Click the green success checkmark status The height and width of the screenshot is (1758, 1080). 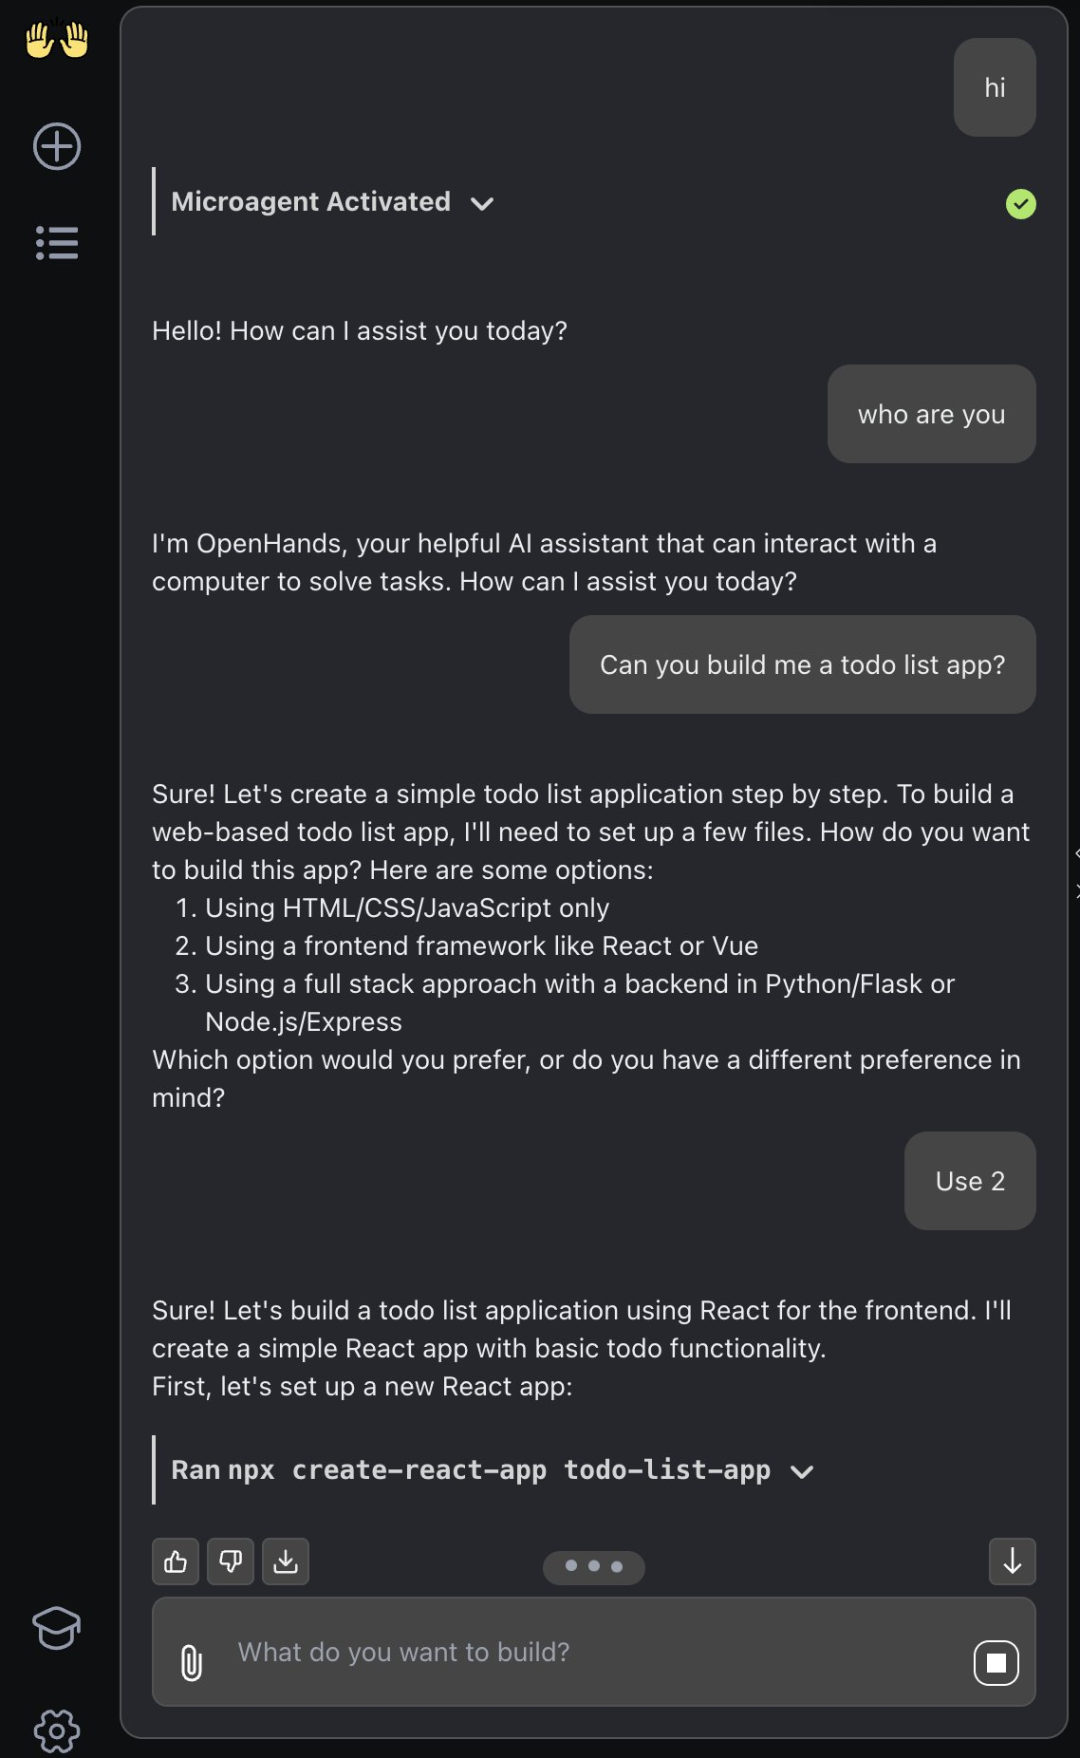pos(1021,204)
